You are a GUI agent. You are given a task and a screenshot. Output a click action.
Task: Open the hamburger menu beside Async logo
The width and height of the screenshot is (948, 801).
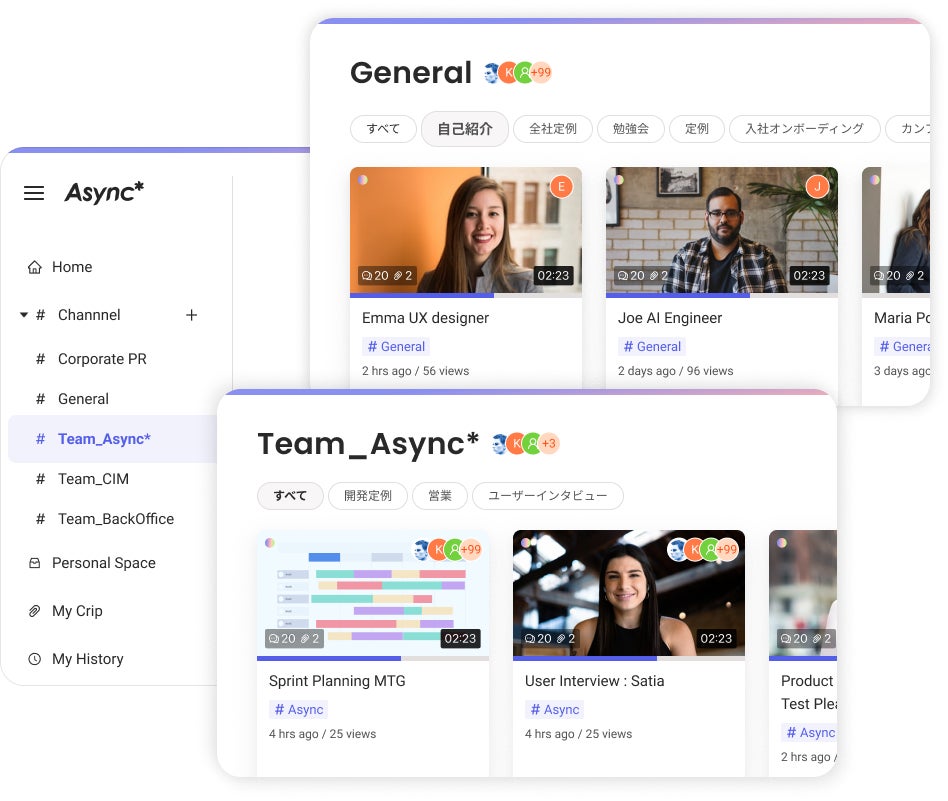[x=34, y=193]
